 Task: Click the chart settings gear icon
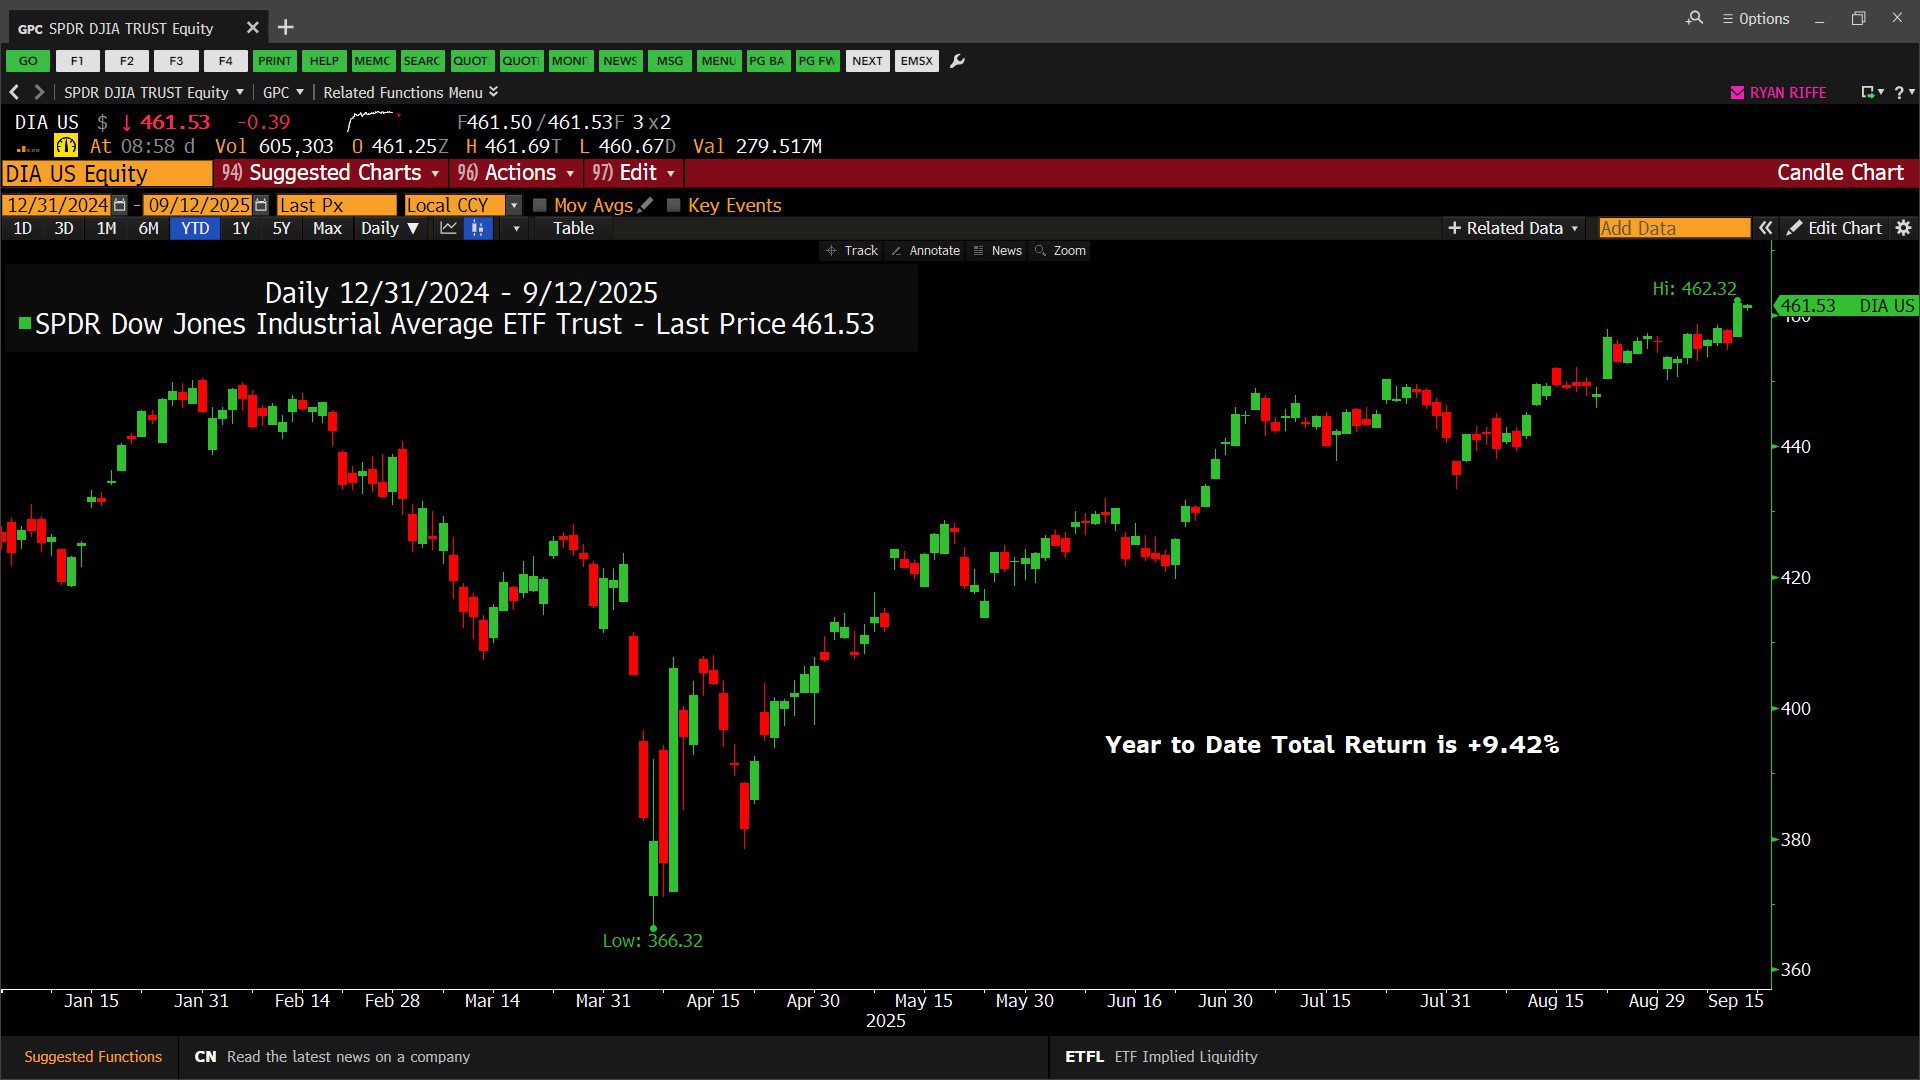click(1903, 228)
